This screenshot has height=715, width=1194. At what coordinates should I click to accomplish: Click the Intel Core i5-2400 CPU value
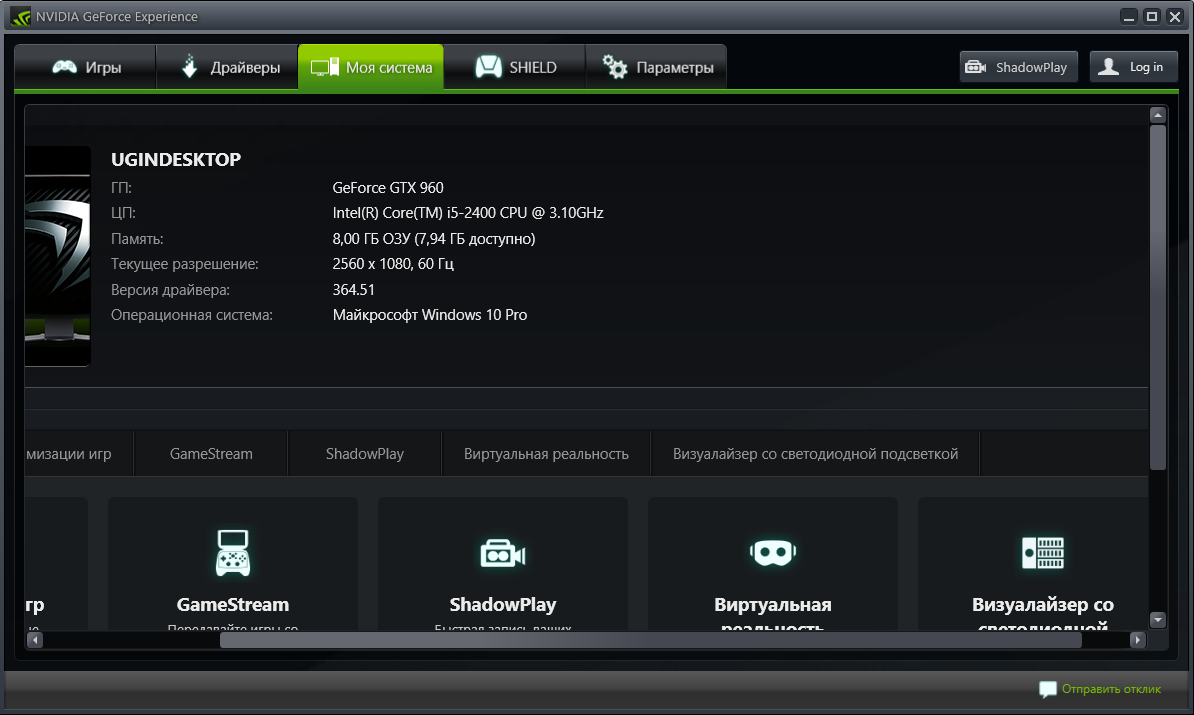[468, 213]
